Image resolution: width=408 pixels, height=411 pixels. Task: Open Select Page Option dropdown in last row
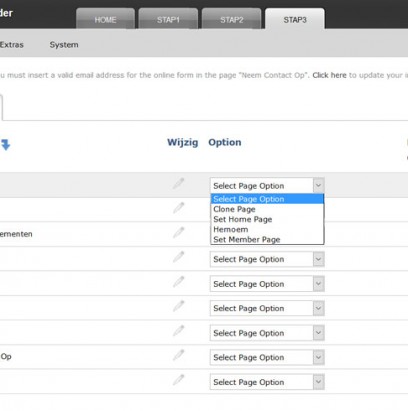[267, 382]
